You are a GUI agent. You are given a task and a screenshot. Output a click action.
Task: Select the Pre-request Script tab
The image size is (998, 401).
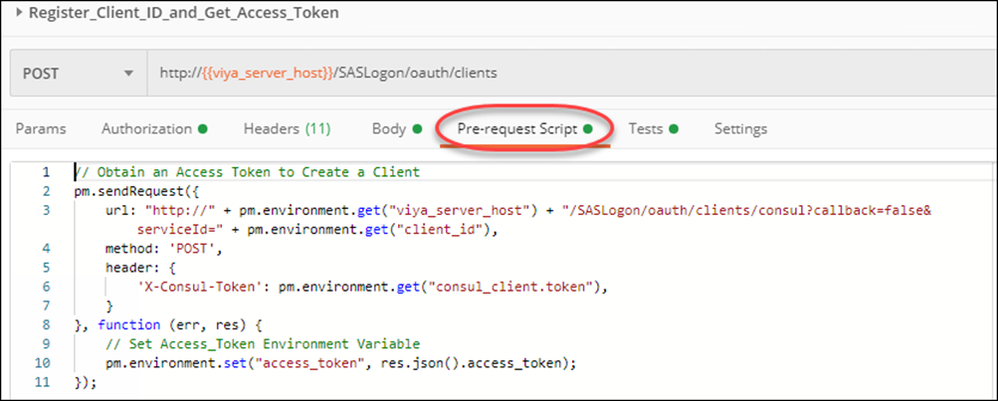pos(517,129)
